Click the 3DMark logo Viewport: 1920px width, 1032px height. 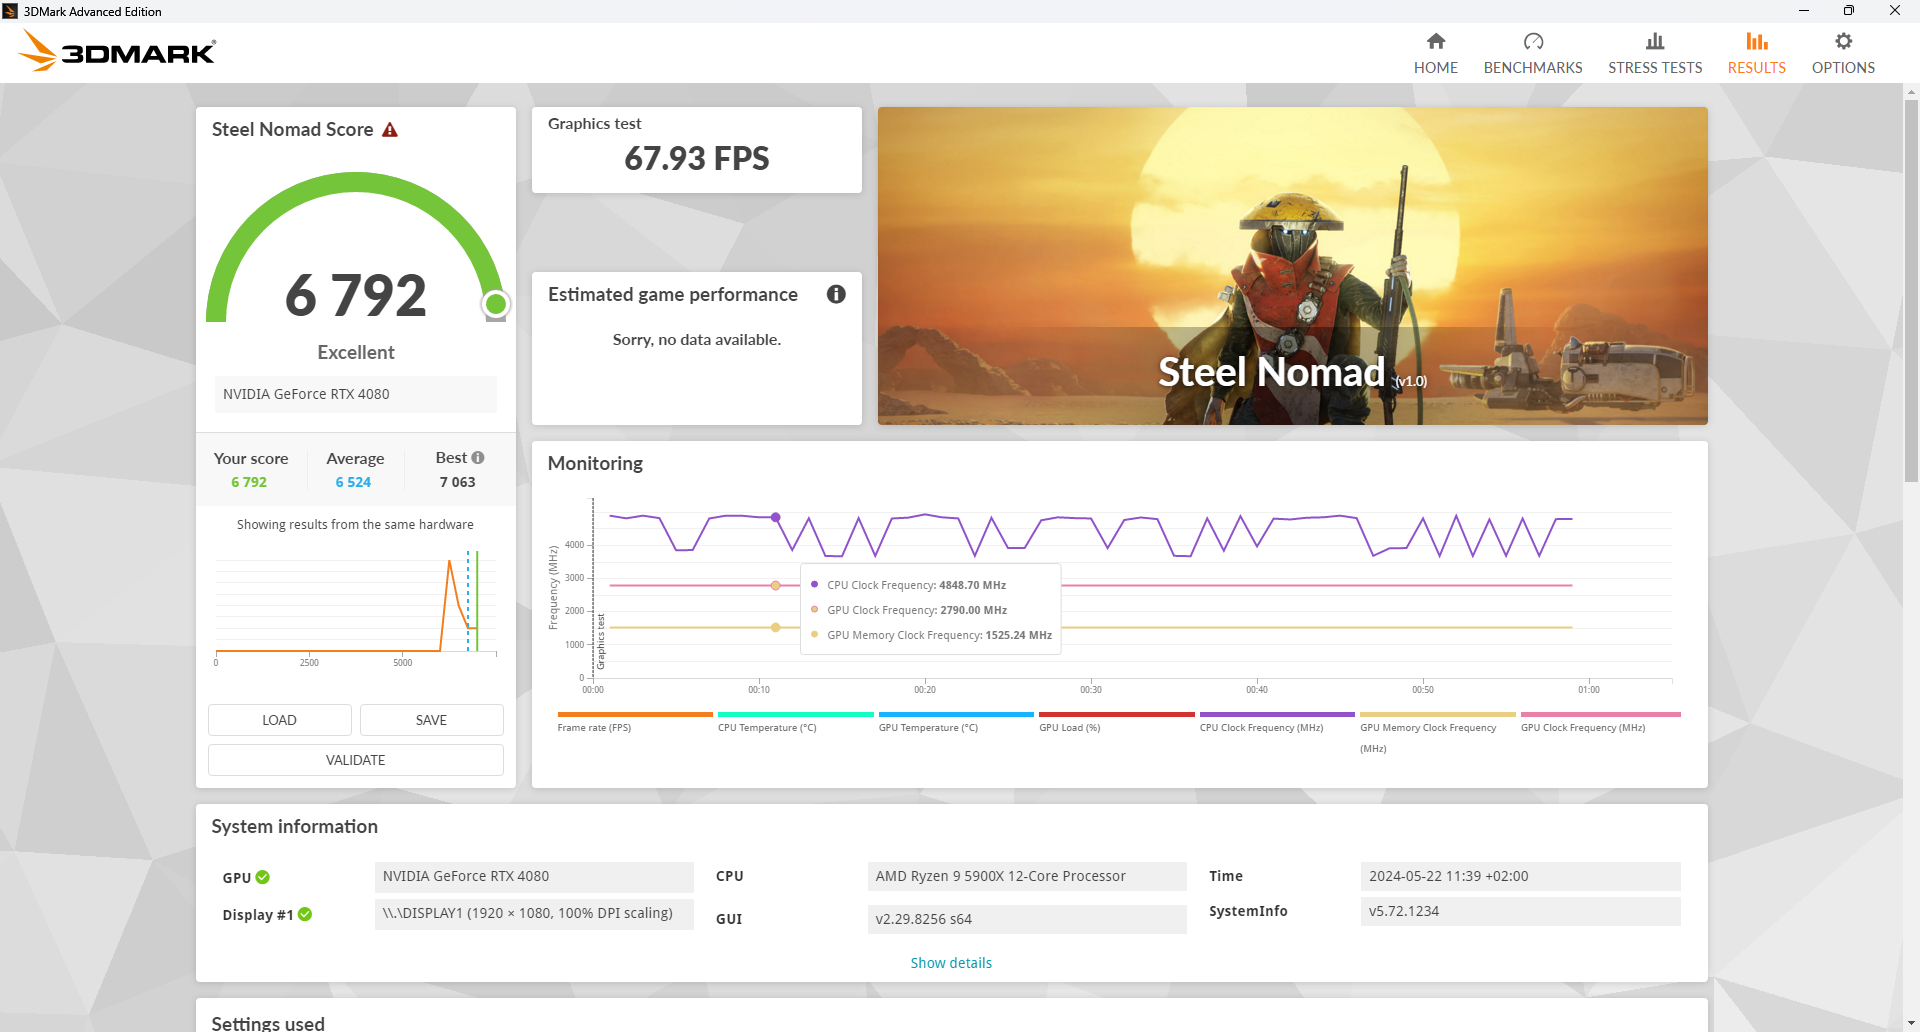tap(117, 51)
